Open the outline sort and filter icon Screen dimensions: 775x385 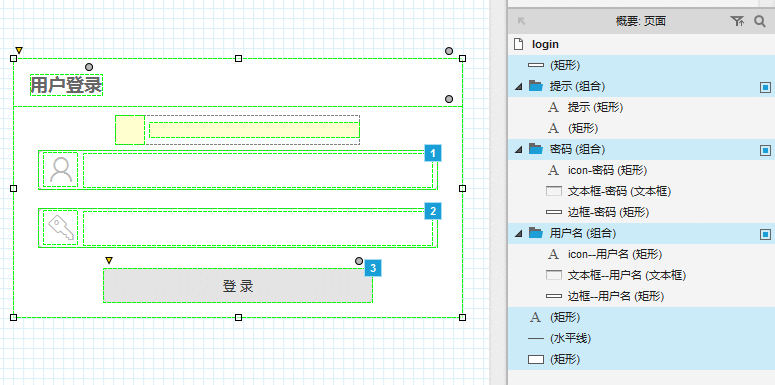[737, 21]
